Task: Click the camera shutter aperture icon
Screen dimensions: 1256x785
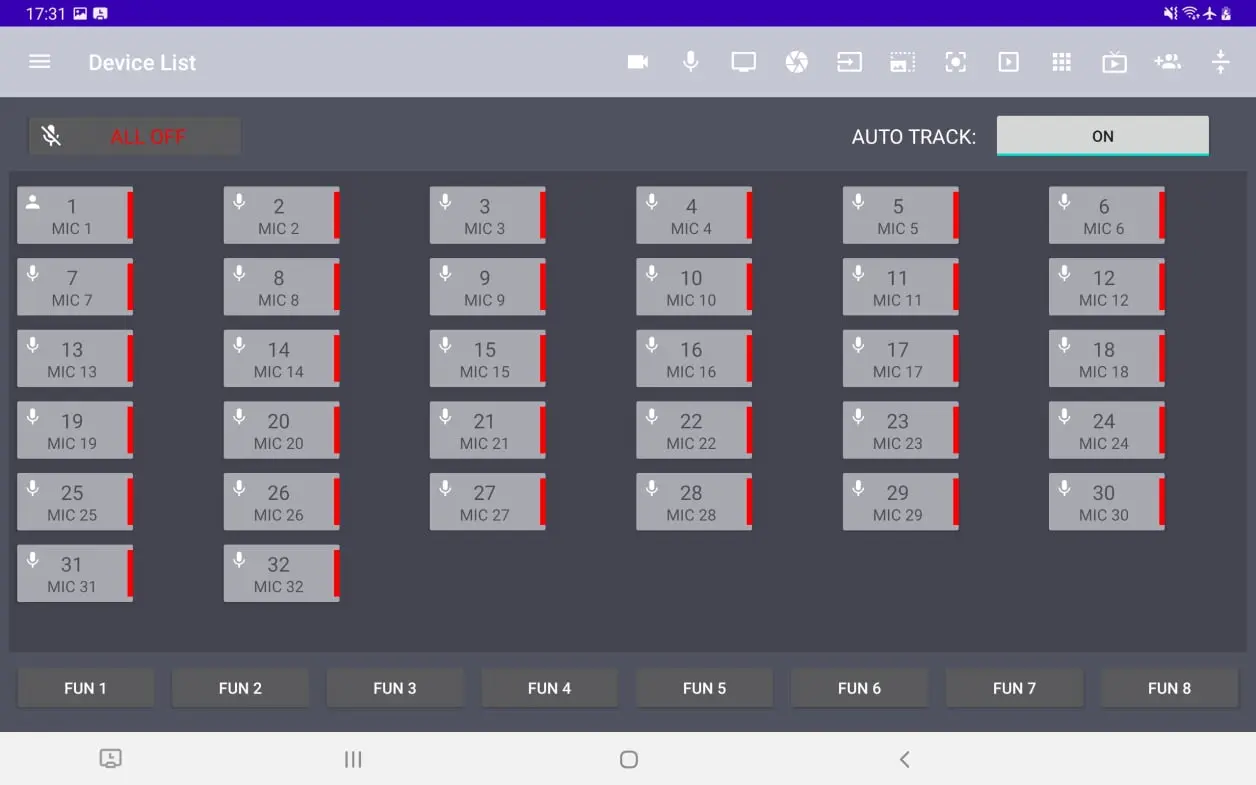Action: [x=796, y=62]
